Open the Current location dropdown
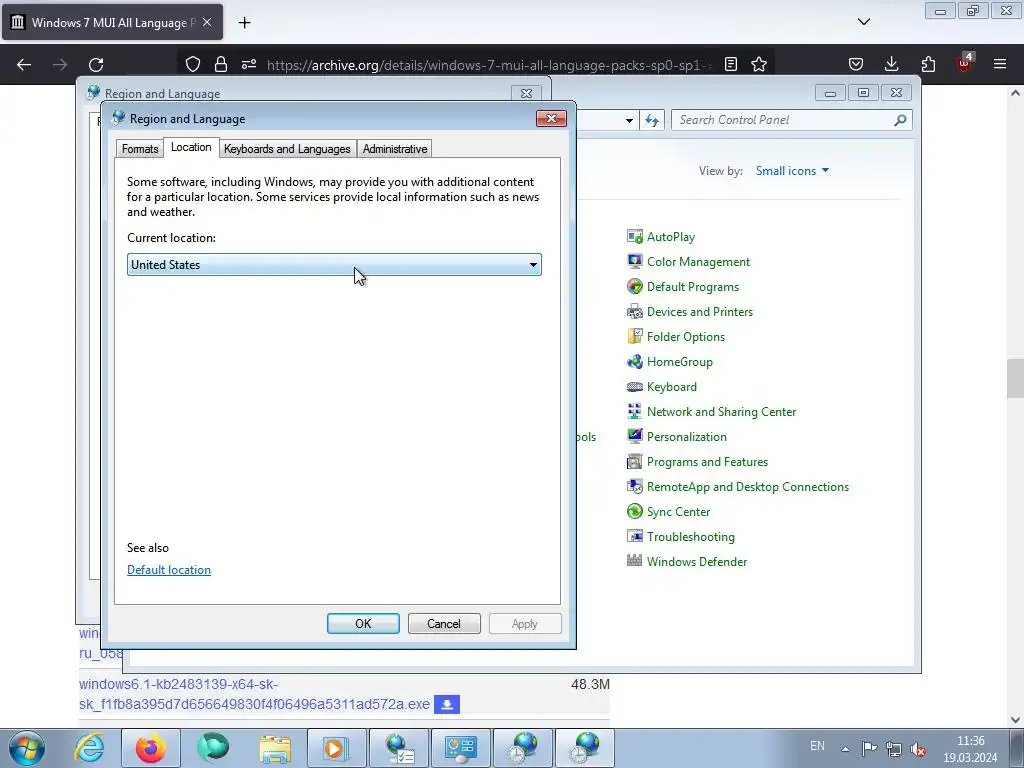The image size is (1024, 768). [334, 264]
